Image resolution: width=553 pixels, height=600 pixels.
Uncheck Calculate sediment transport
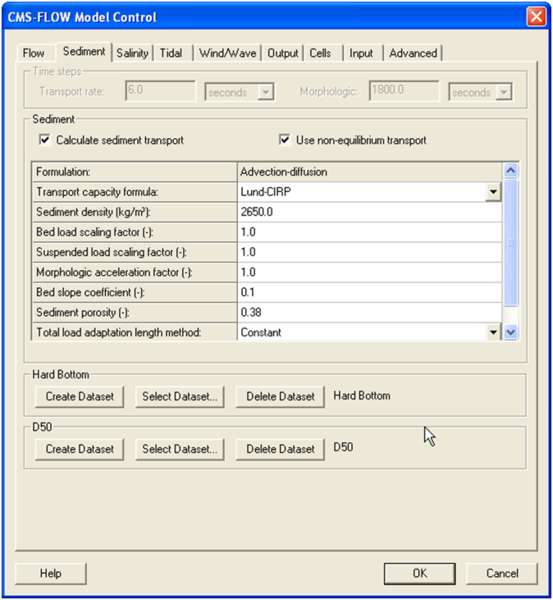45,140
